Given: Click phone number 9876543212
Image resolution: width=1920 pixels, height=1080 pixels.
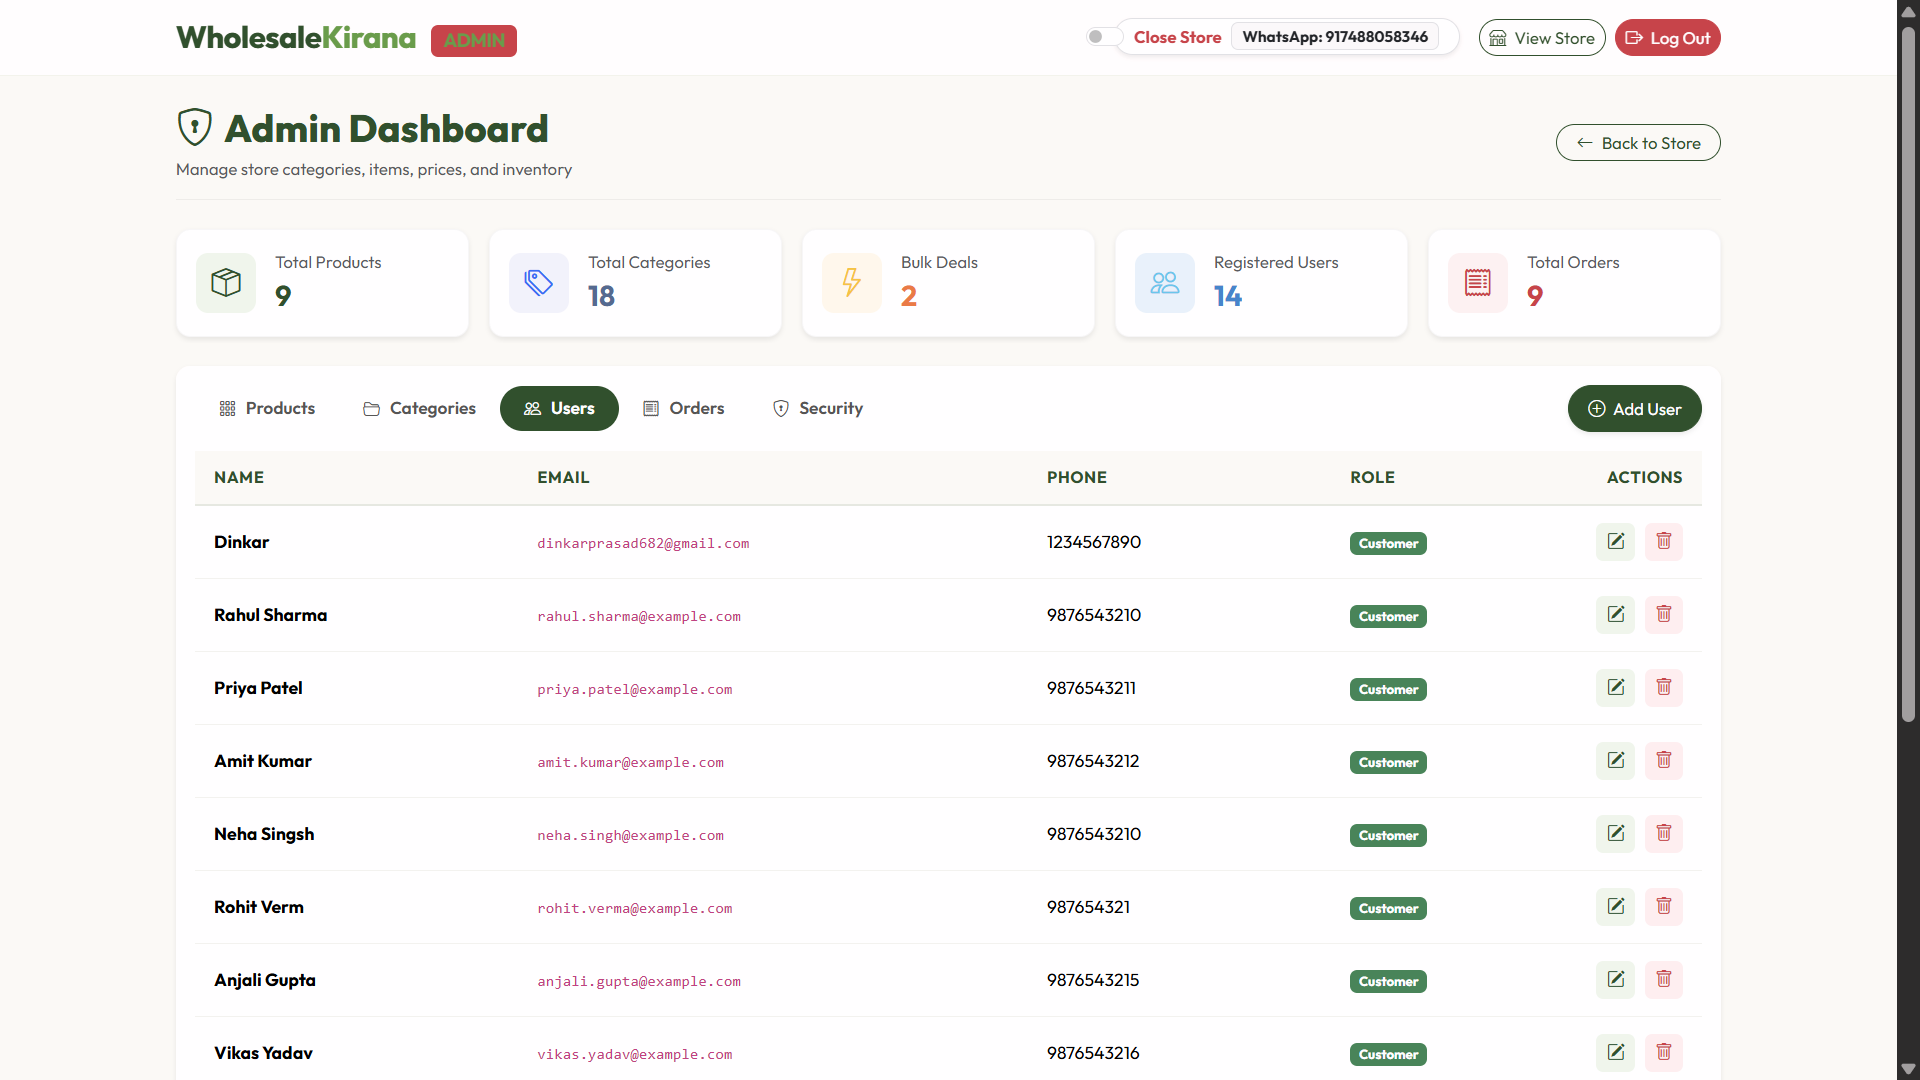Looking at the screenshot, I should [1093, 761].
